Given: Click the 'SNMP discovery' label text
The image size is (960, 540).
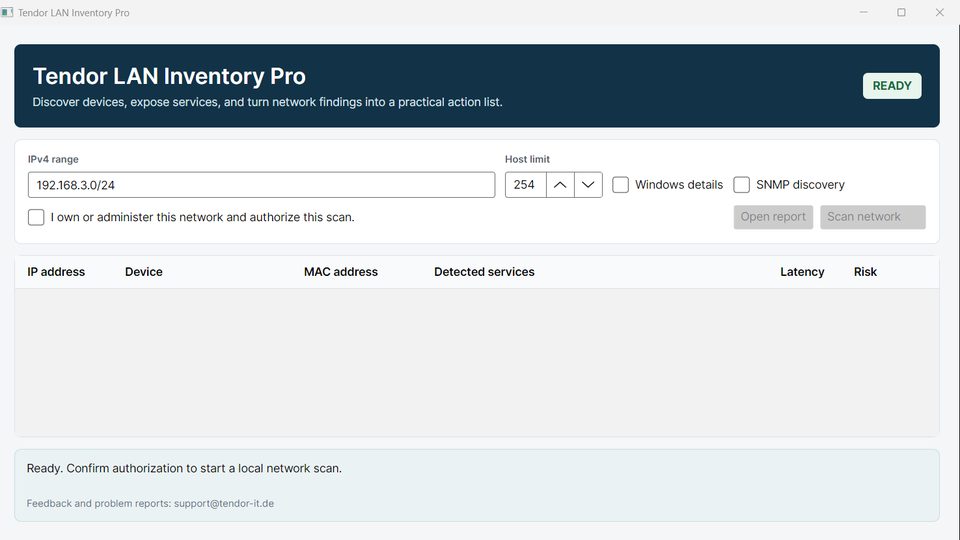Looking at the screenshot, I should 800,185.
